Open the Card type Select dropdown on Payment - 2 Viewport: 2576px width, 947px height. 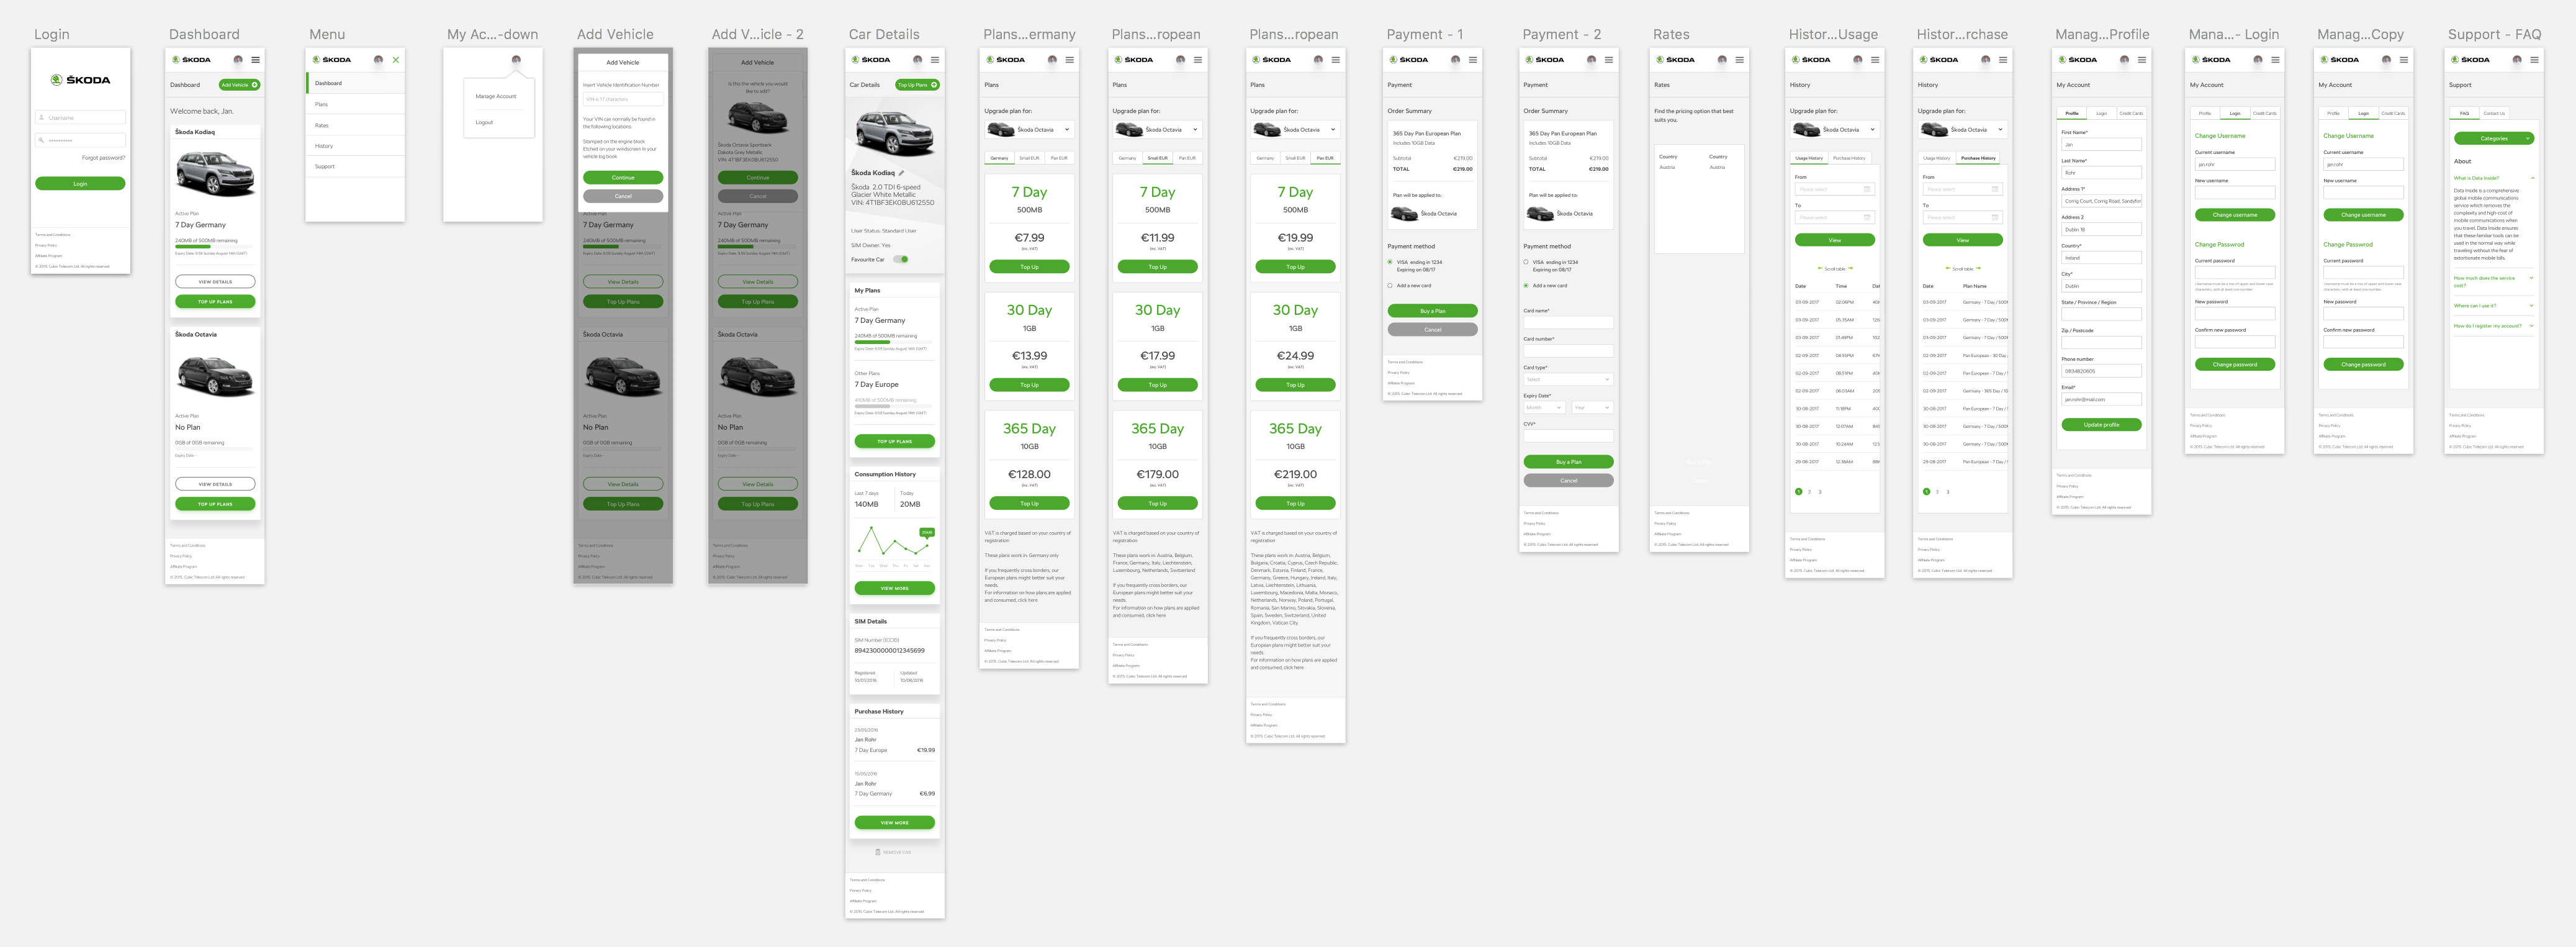[x=1568, y=379]
